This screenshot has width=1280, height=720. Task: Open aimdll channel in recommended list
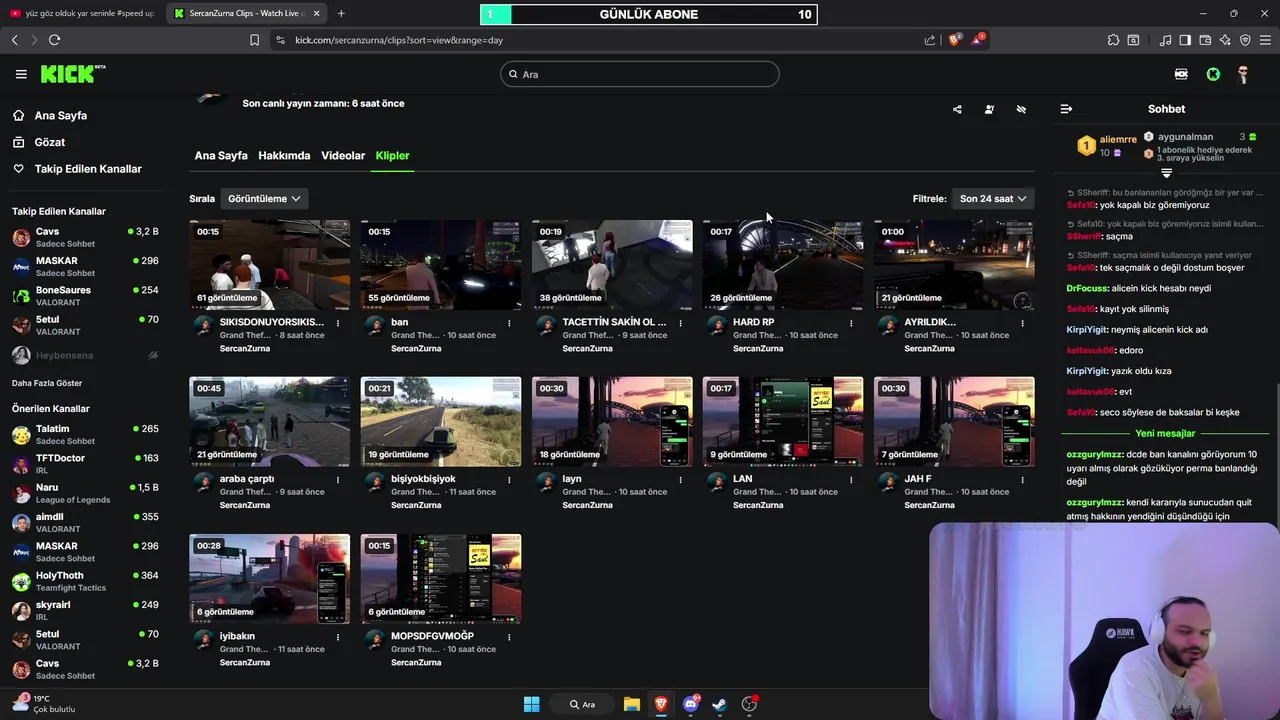pos(85,522)
